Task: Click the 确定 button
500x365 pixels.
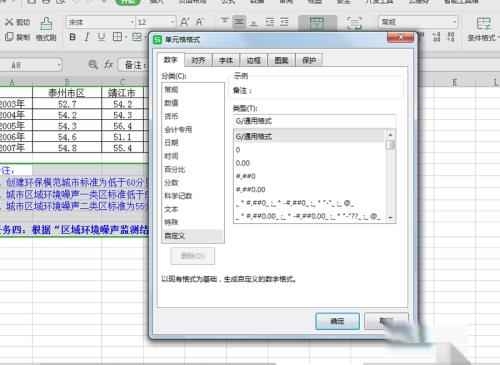Action: (x=337, y=321)
